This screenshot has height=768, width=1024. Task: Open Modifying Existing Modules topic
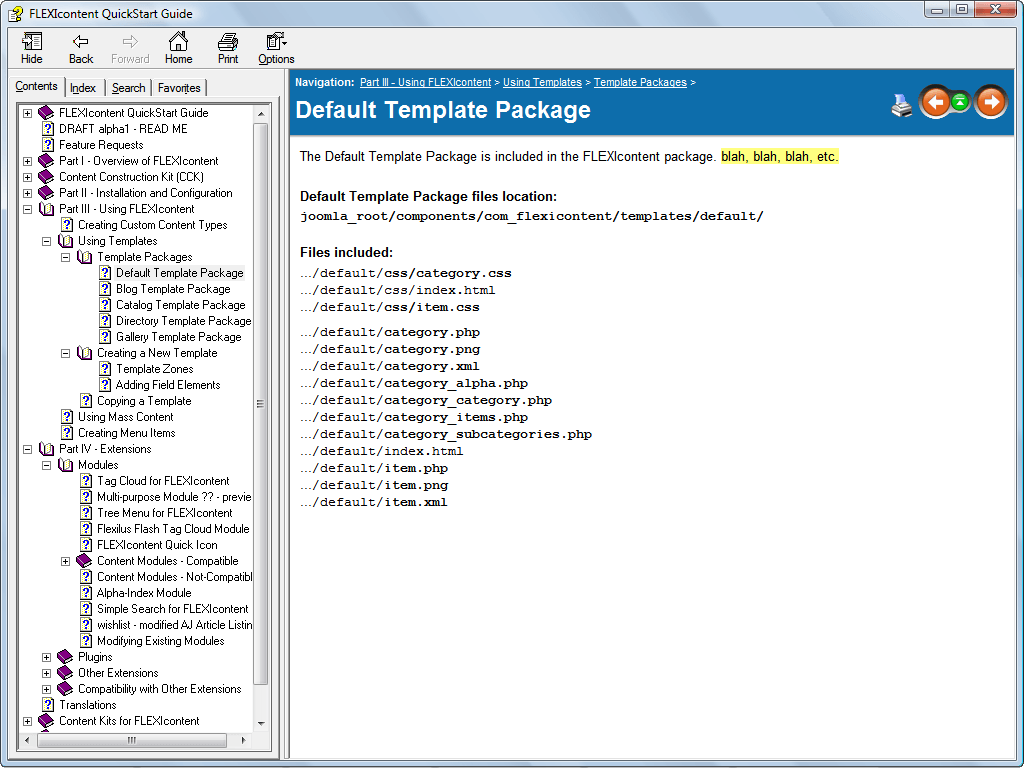tap(161, 641)
